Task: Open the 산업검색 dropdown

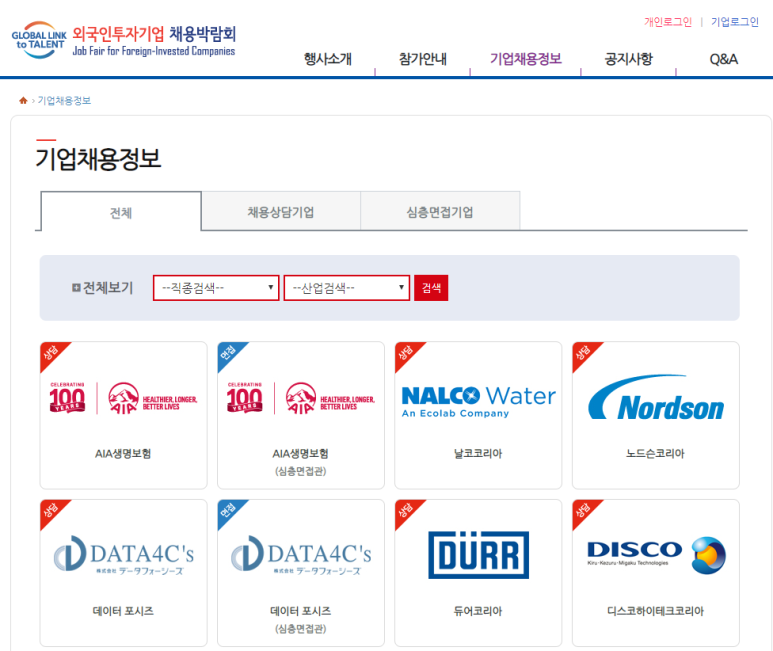Action: click(x=347, y=288)
